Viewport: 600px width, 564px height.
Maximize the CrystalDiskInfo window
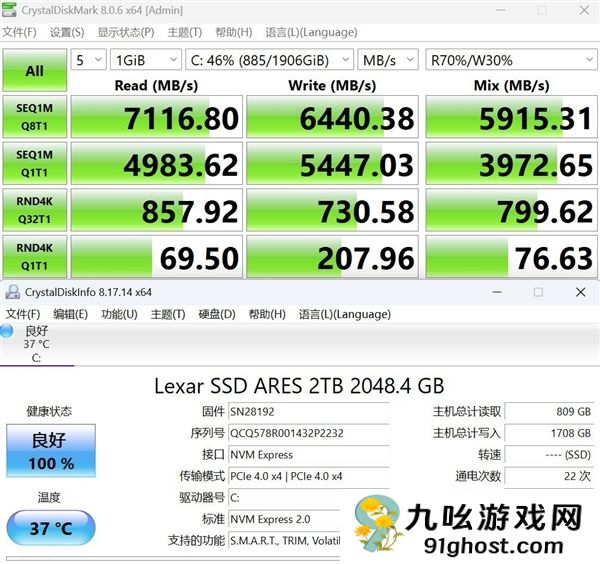(x=538, y=292)
